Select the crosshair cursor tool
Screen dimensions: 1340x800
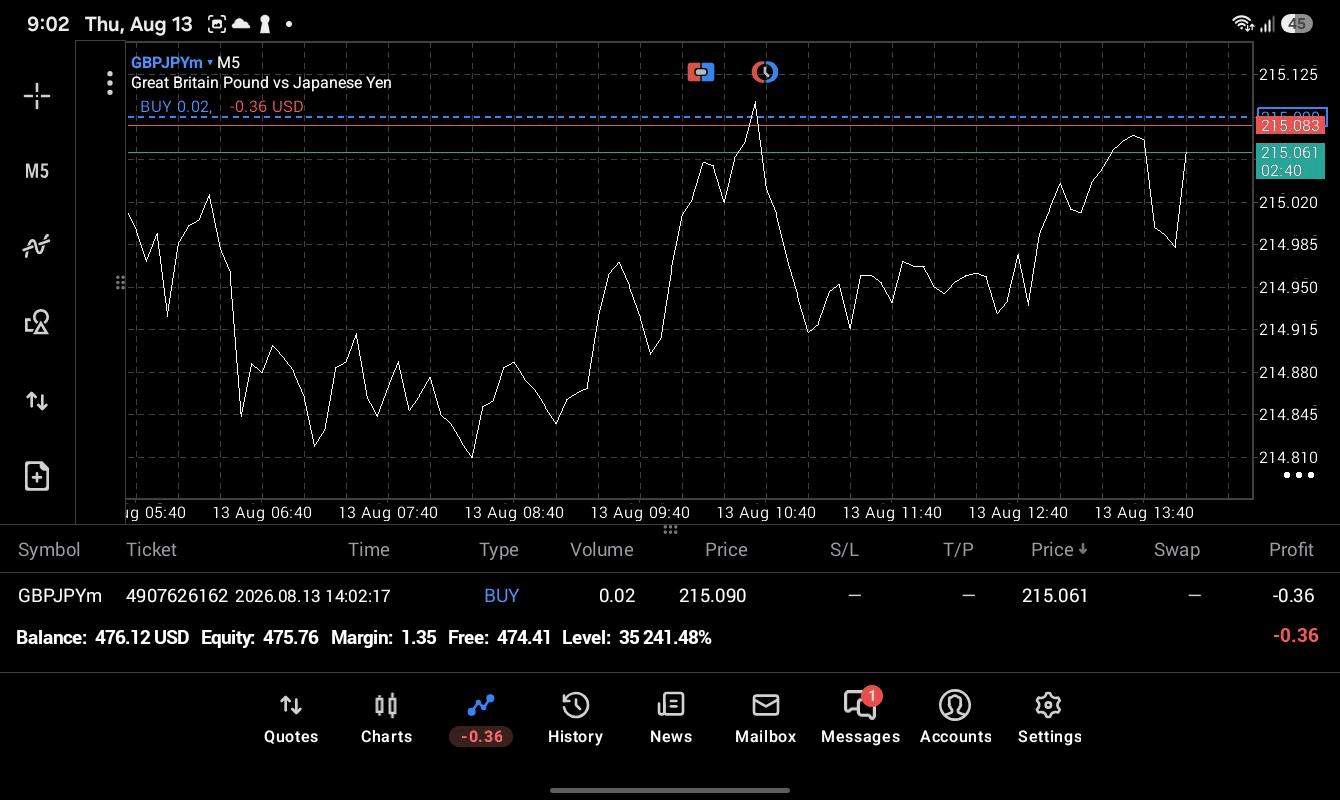point(37,96)
